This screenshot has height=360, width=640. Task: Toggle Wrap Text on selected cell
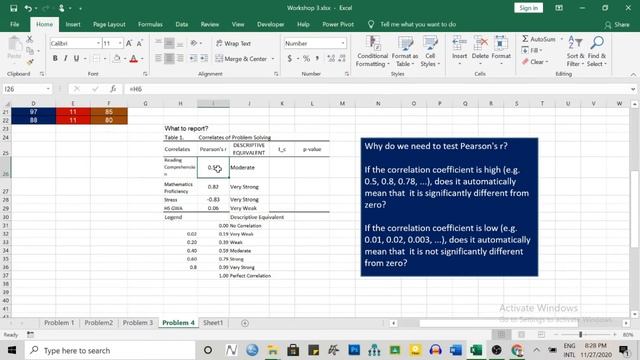tap(233, 43)
